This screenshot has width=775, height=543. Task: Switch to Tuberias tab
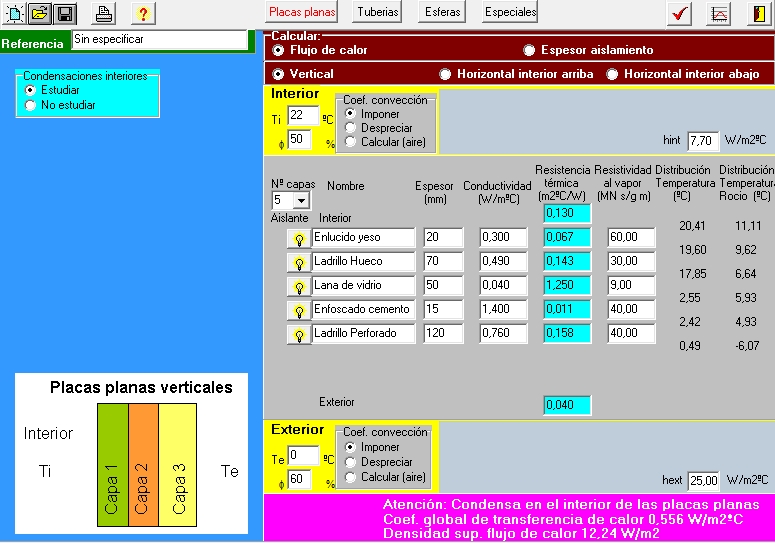point(378,12)
